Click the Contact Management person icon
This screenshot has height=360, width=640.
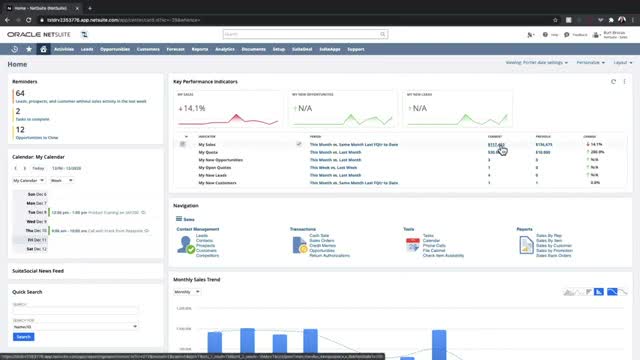click(x=186, y=245)
